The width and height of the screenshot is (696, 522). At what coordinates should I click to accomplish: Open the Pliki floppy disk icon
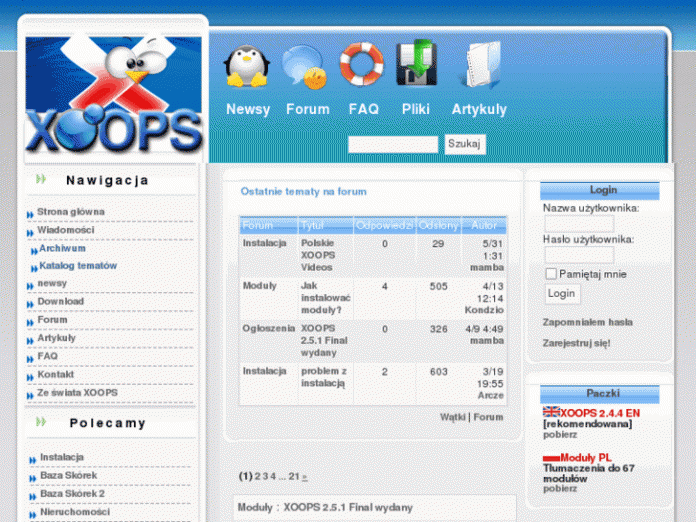tap(416, 64)
